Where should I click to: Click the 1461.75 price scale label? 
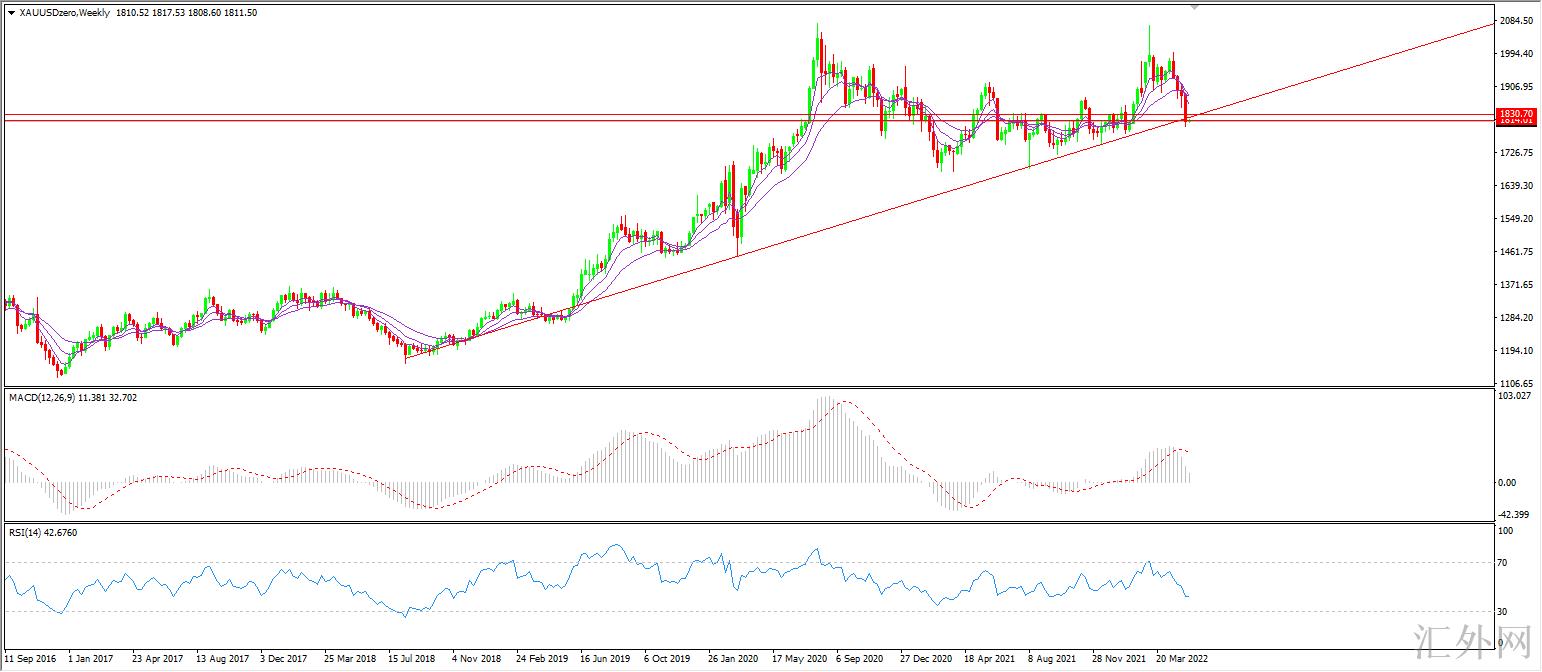tap(1516, 252)
